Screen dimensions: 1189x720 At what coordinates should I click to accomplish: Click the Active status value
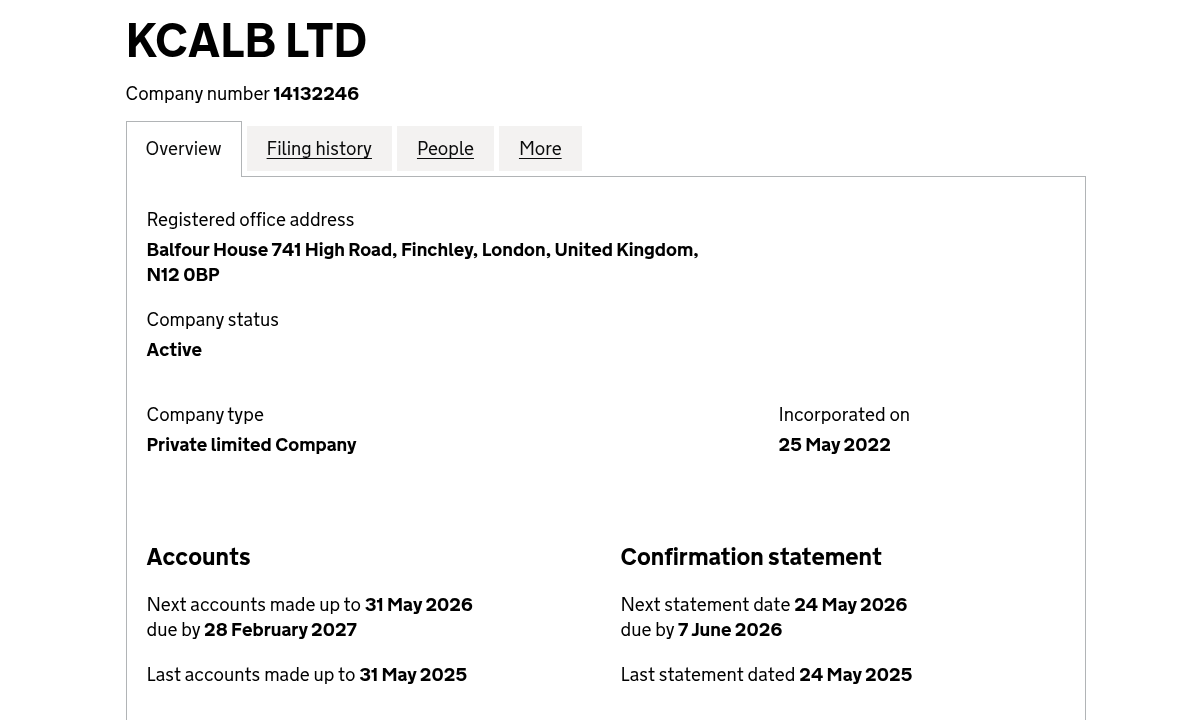(174, 349)
